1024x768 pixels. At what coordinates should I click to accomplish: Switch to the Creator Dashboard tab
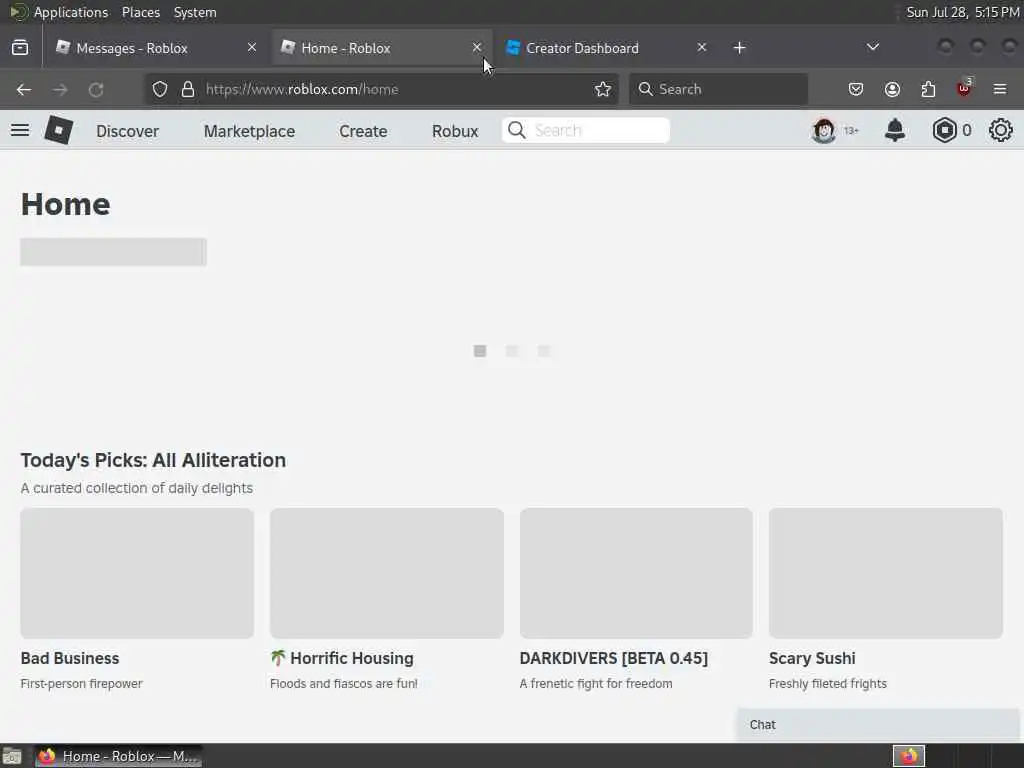(607, 48)
